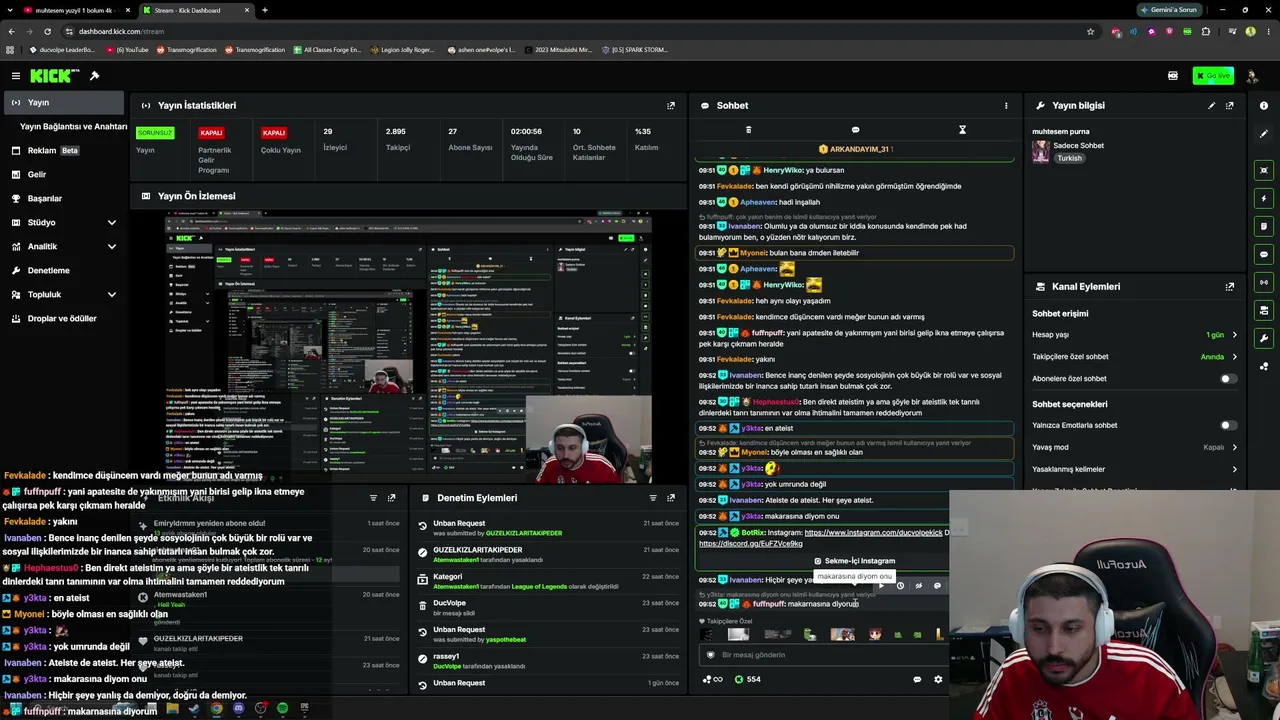Open the Sohbet three-dot options menu

[x=1006, y=105]
